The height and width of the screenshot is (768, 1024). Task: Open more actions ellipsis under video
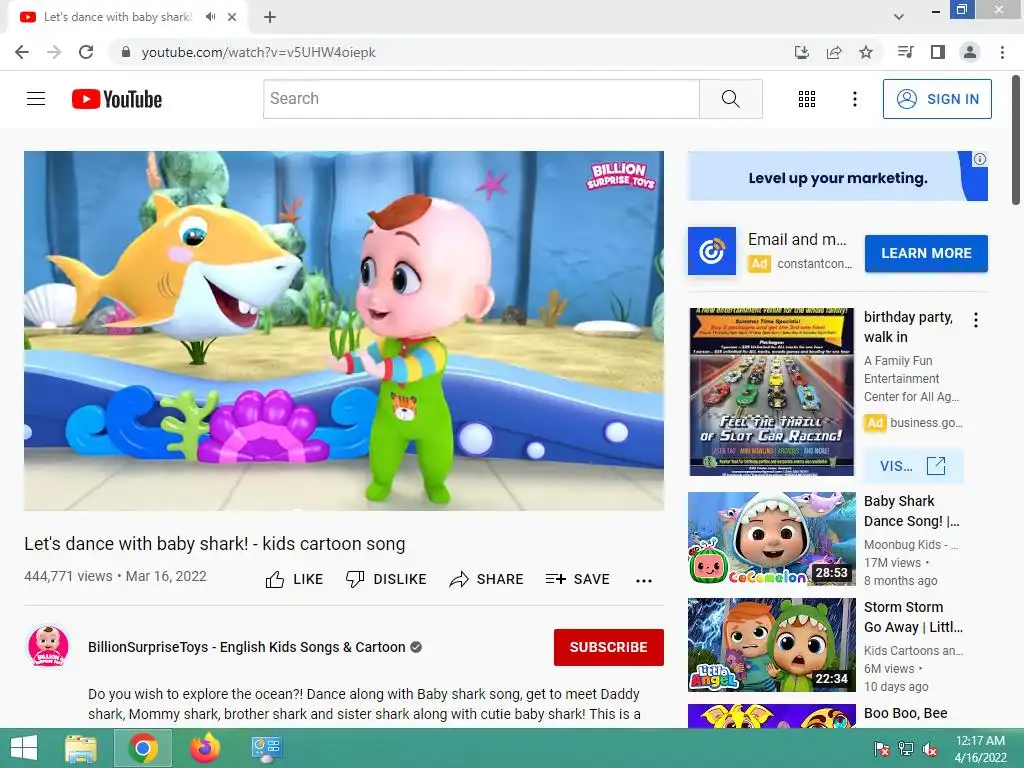pyautogui.click(x=644, y=581)
